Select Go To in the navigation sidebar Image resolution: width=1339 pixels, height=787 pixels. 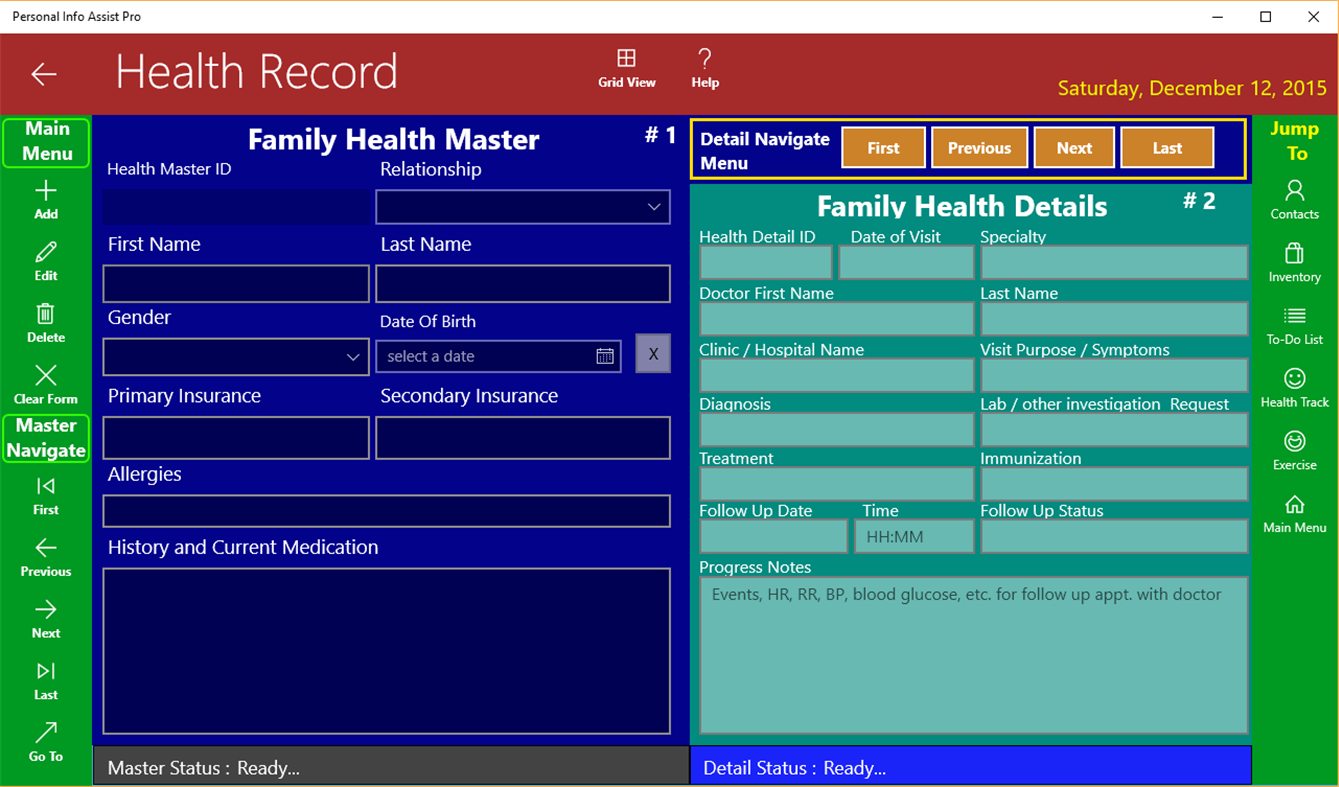point(45,741)
